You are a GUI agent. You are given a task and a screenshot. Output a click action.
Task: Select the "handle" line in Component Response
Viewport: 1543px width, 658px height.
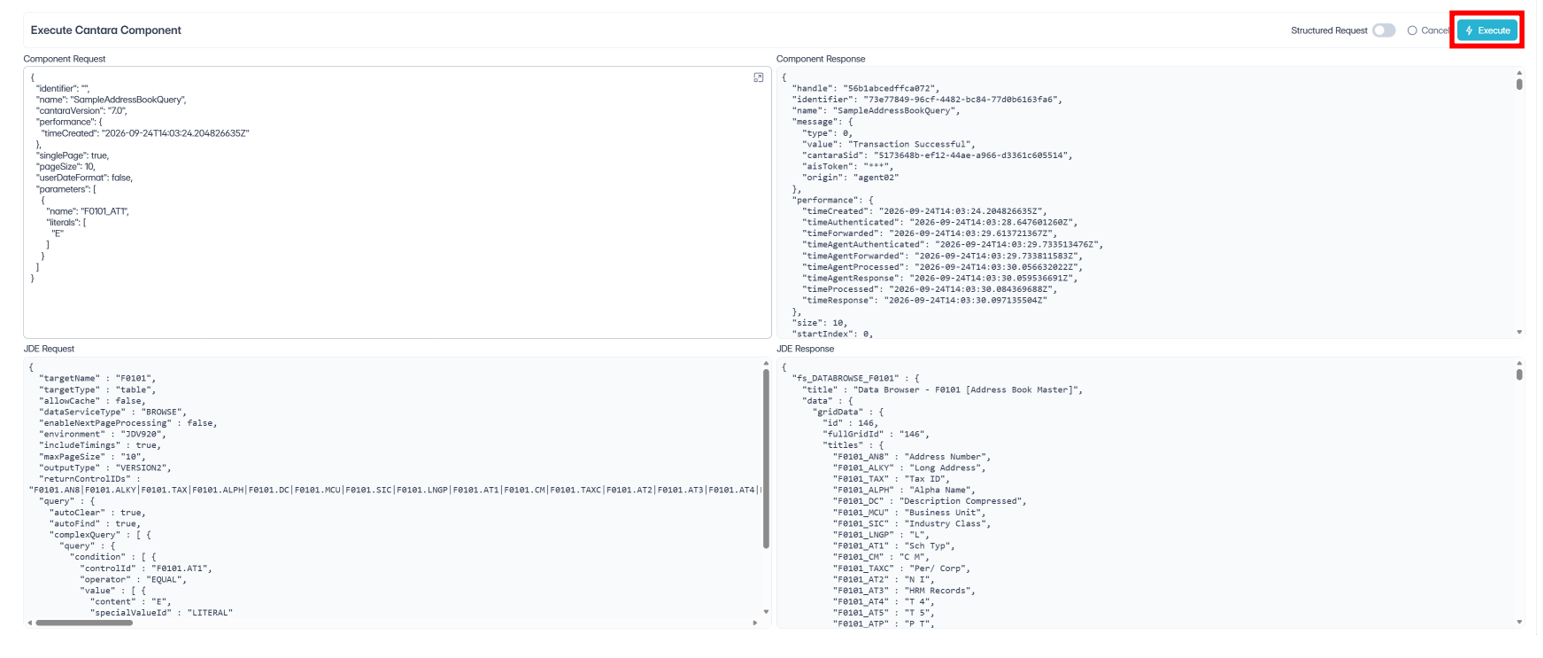866,89
